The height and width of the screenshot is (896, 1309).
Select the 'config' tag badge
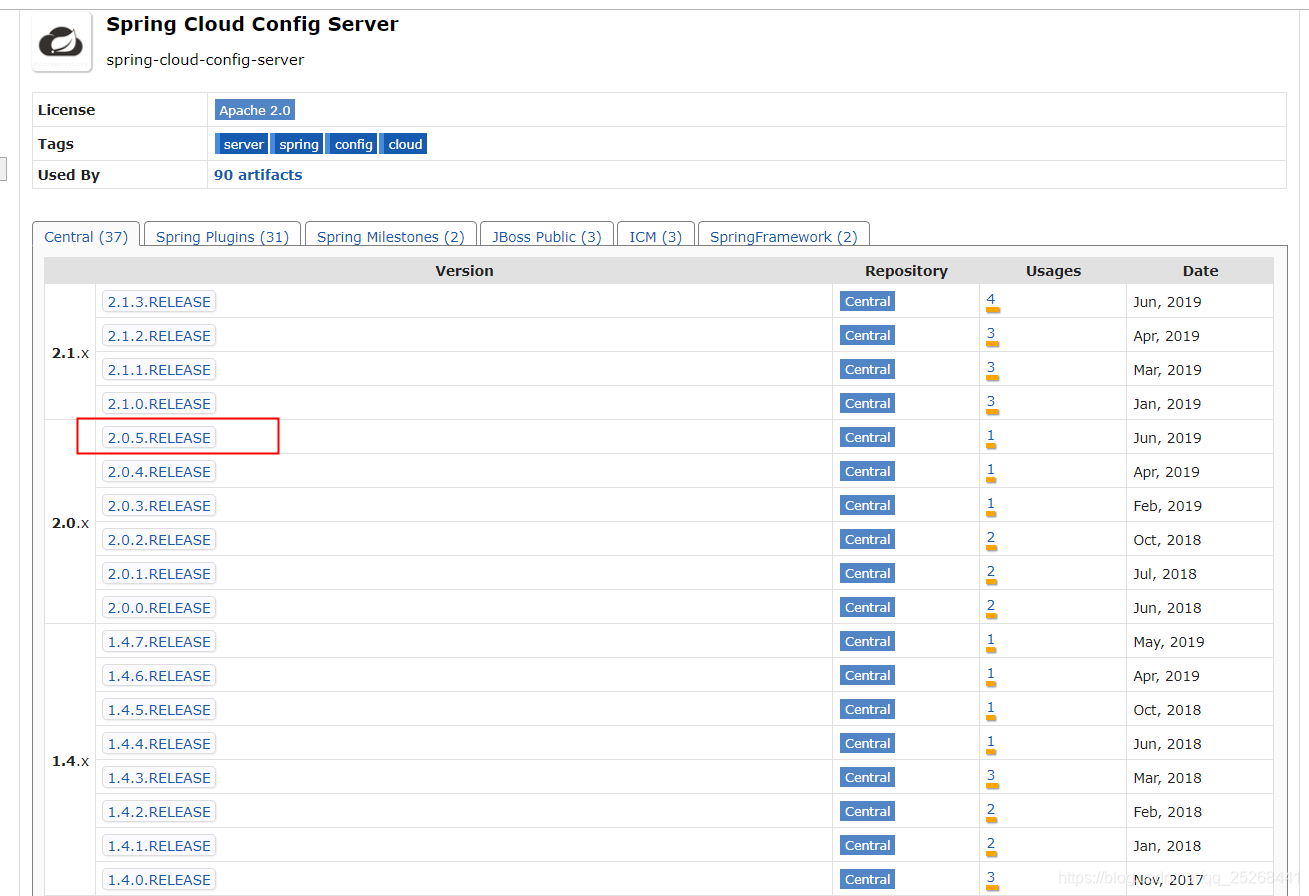tap(352, 143)
